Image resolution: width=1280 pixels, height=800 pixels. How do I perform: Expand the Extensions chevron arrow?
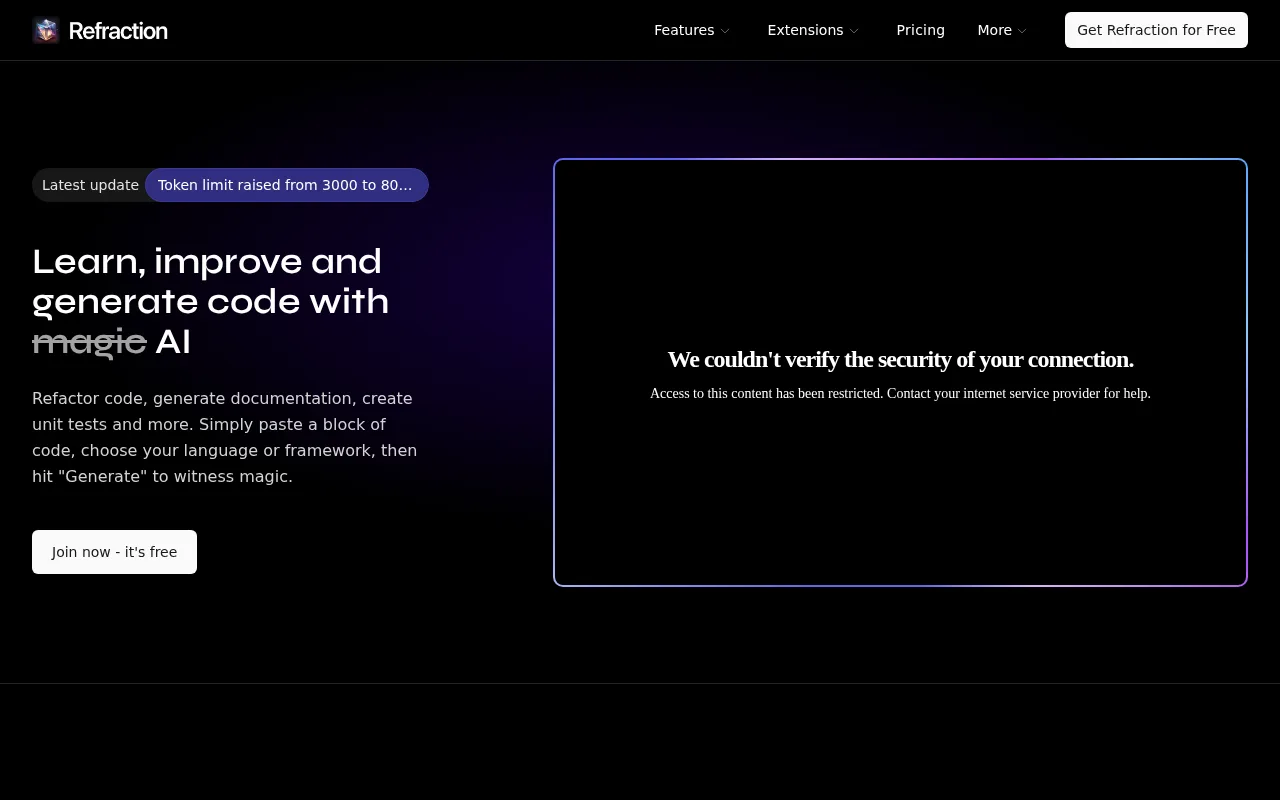pyautogui.click(x=854, y=31)
